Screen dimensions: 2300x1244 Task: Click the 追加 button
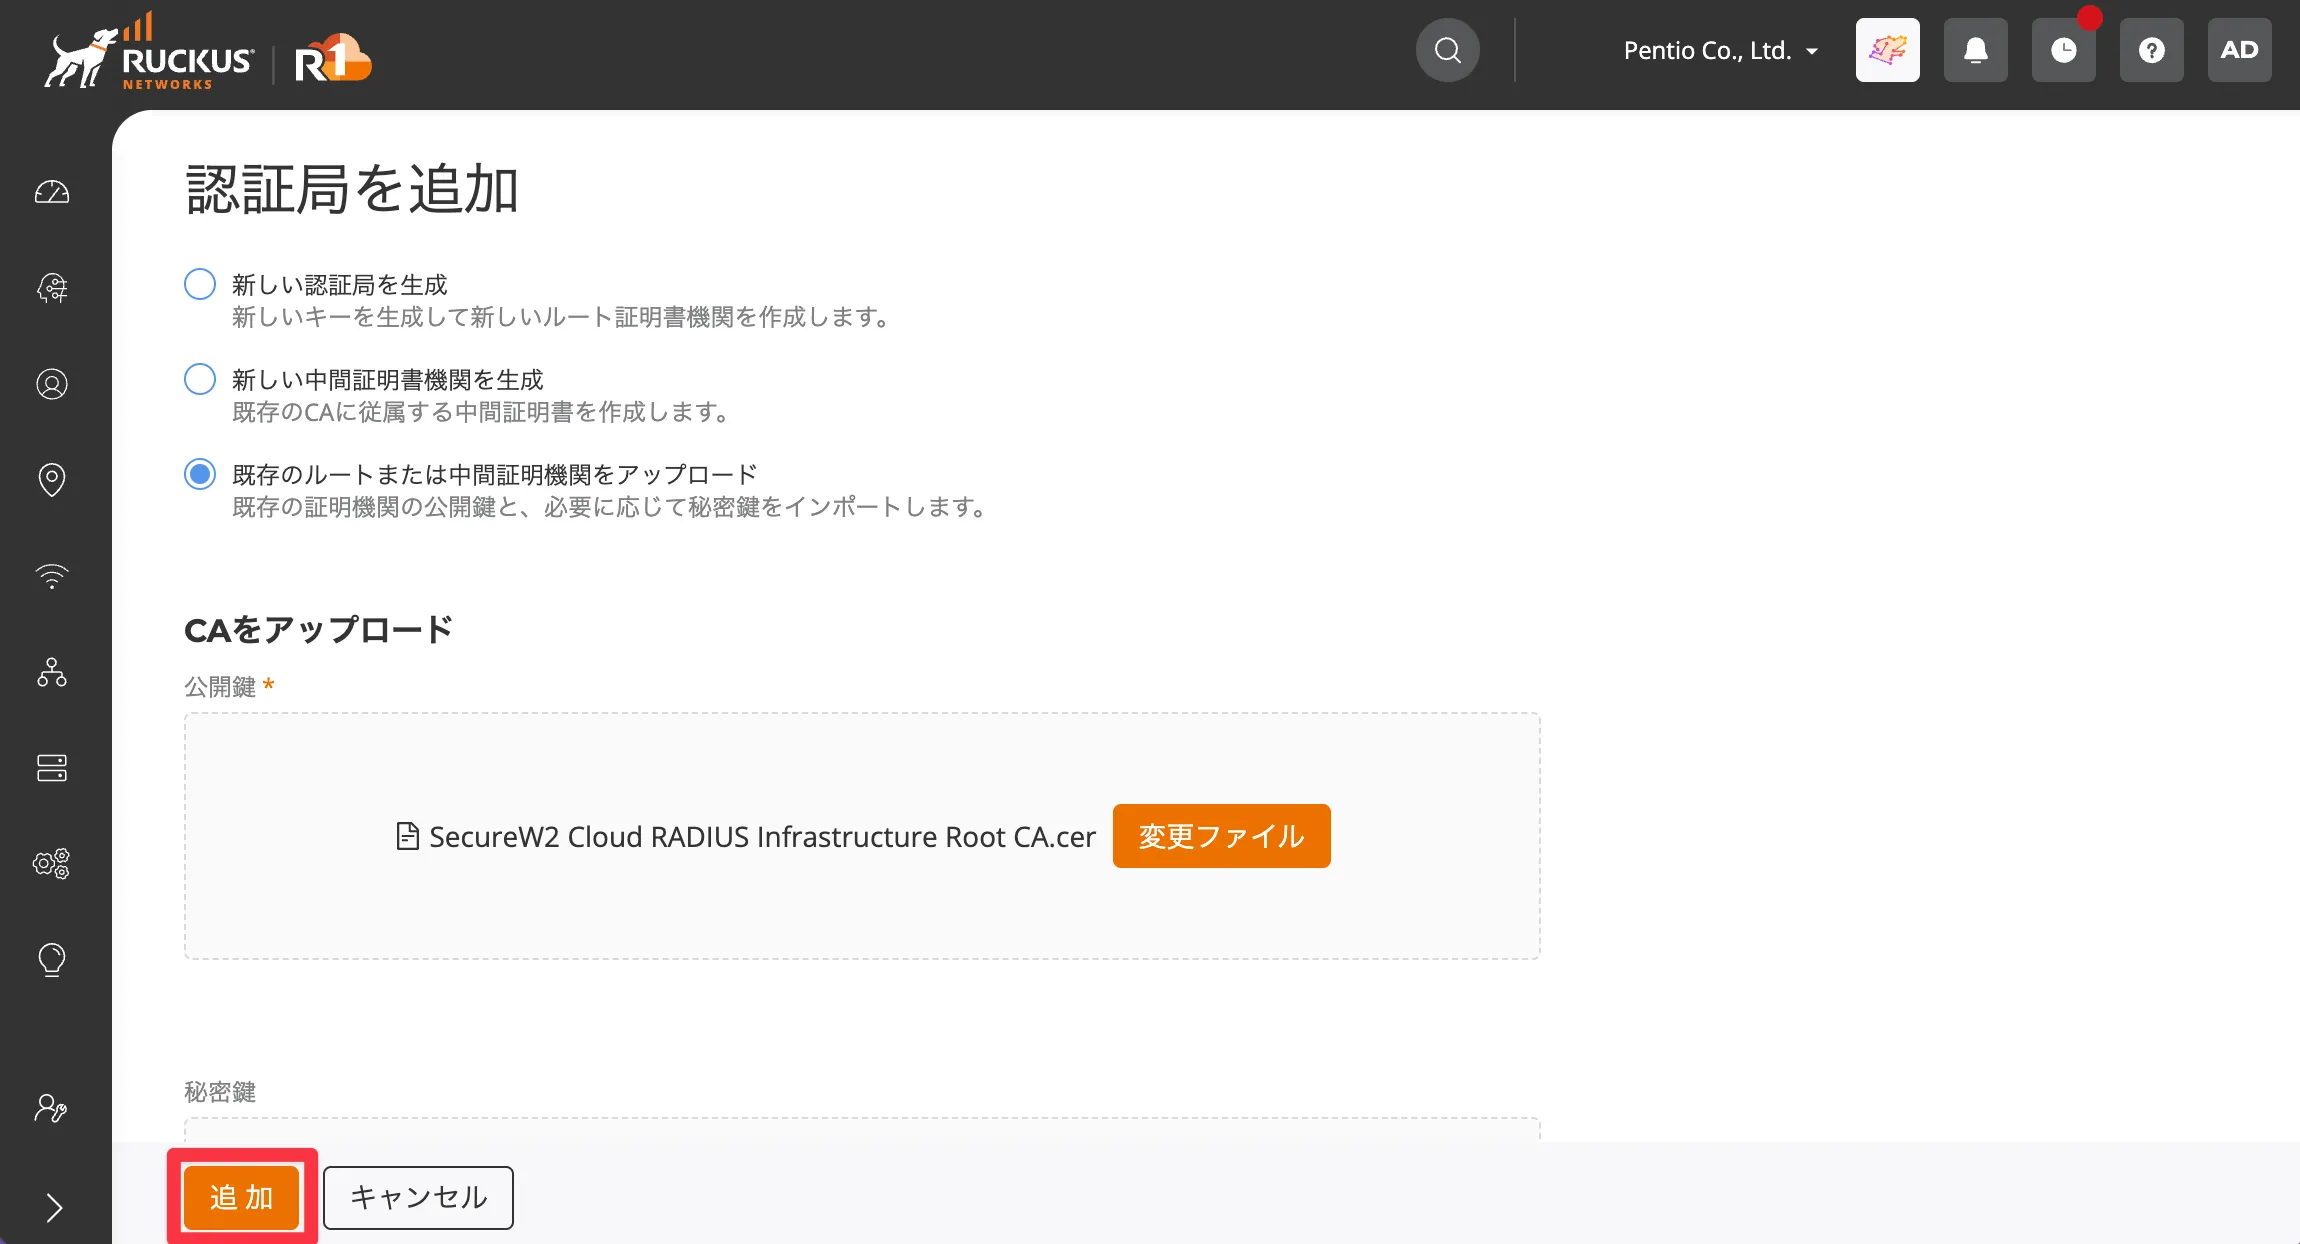pyautogui.click(x=241, y=1197)
